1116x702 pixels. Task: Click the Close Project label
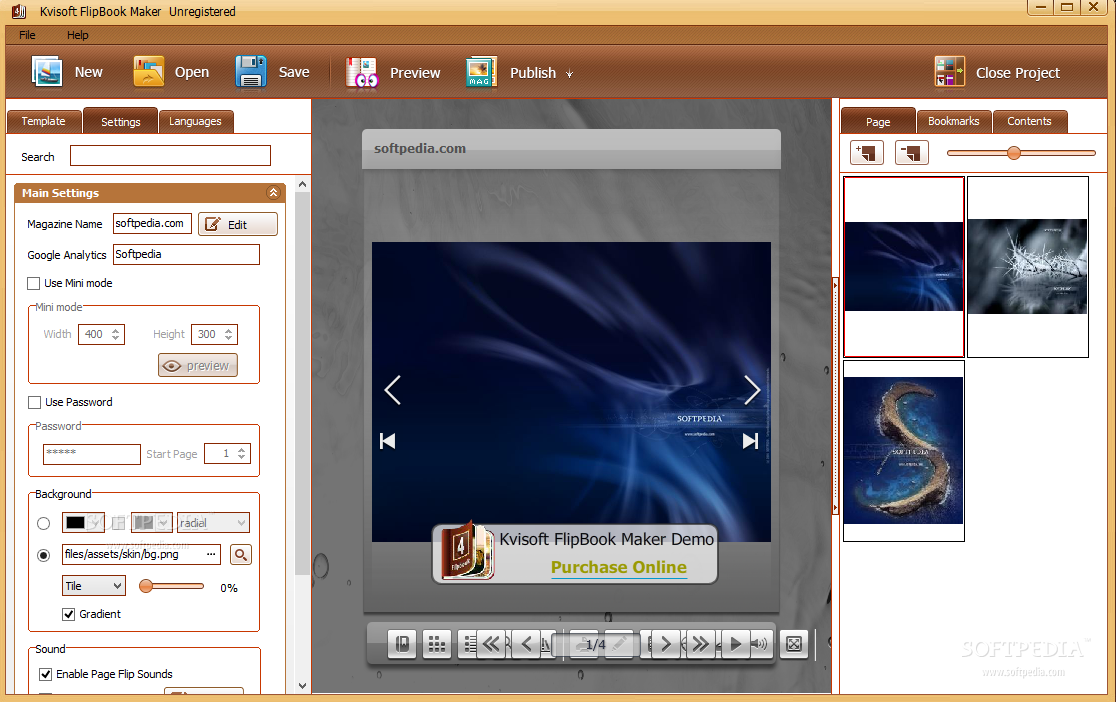tap(1018, 73)
